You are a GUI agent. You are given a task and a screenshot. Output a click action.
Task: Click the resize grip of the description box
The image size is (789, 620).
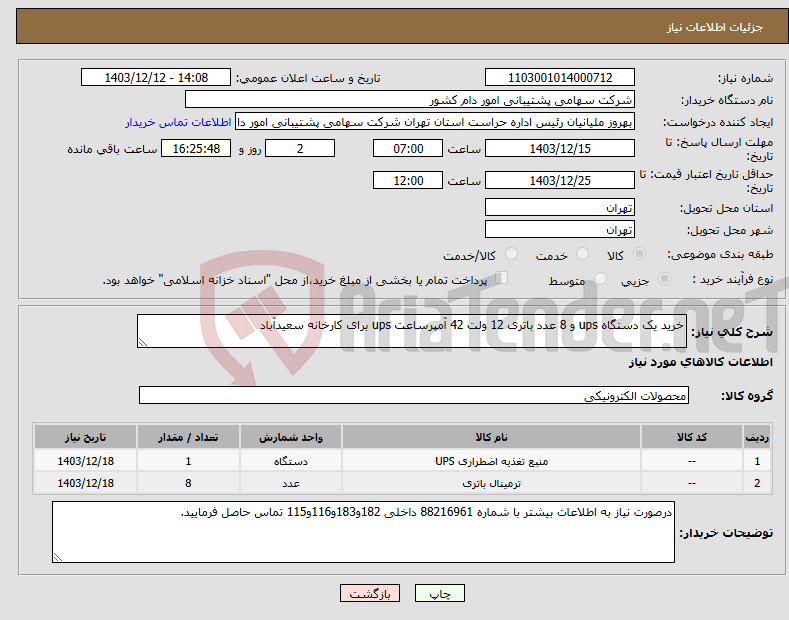pyautogui.click(x=143, y=342)
